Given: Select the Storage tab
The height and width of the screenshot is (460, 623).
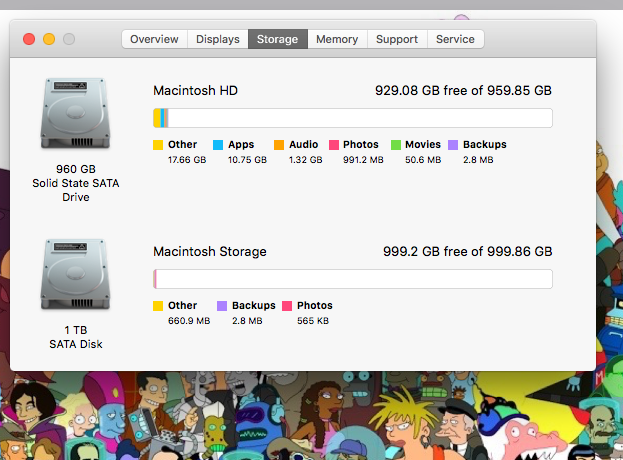Looking at the screenshot, I should pos(278,39).
